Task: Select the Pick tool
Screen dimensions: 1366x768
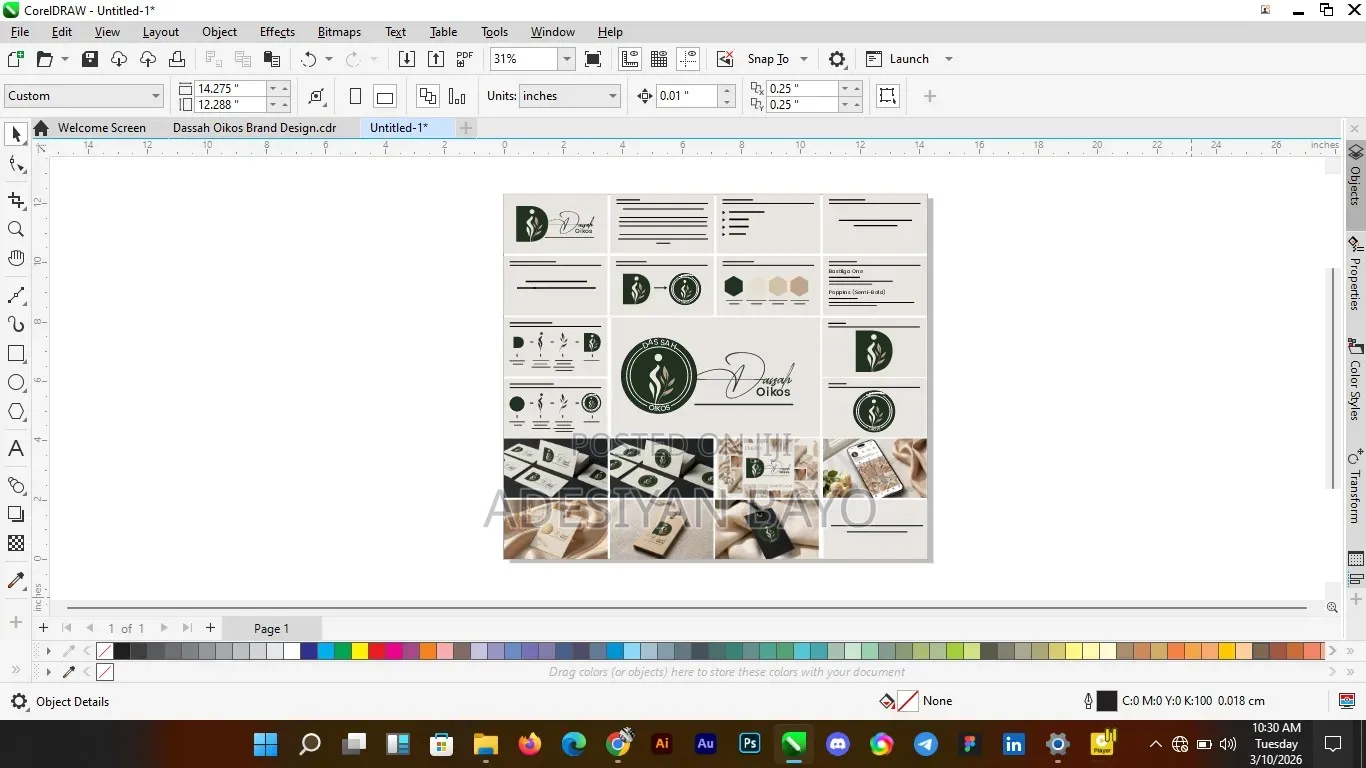Action: click(16, 134)
